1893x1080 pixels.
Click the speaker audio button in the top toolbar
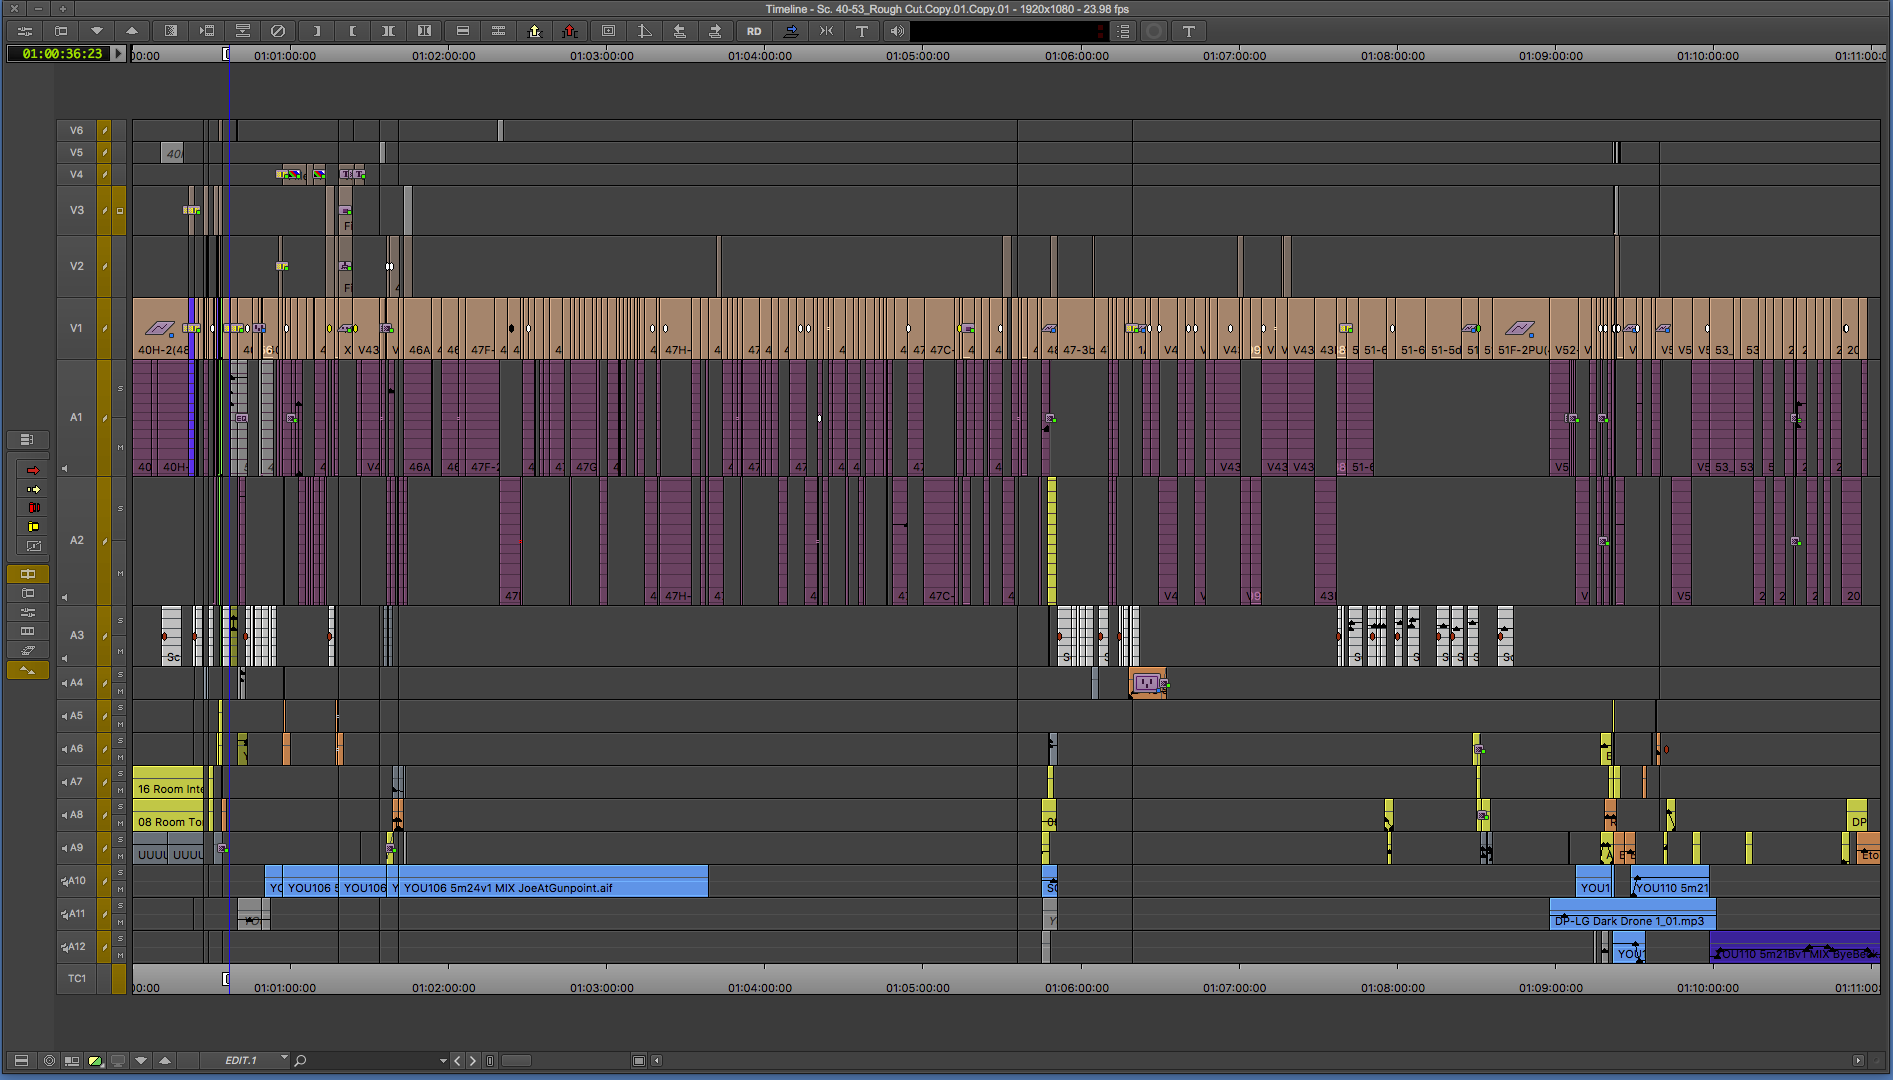[897, 31]
